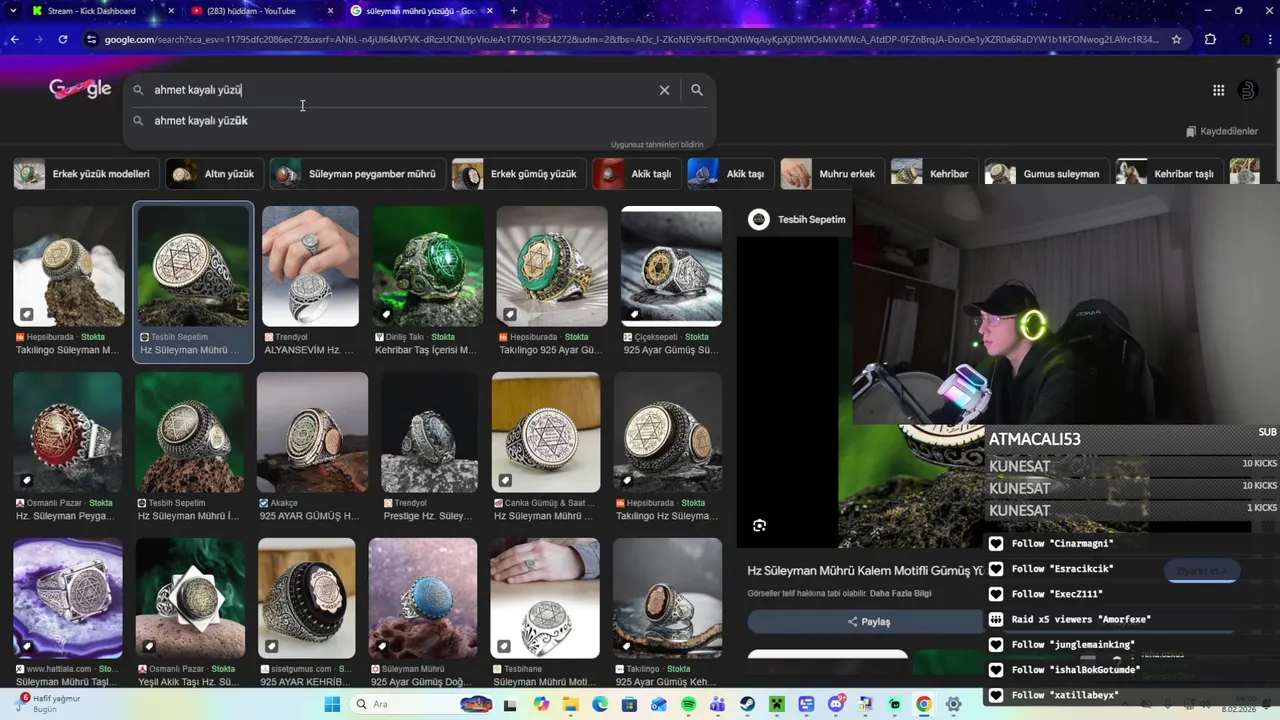1280x720 pixels.
Task: Open Microsoft Teams from taskbar
Action: tap(717, 704)
